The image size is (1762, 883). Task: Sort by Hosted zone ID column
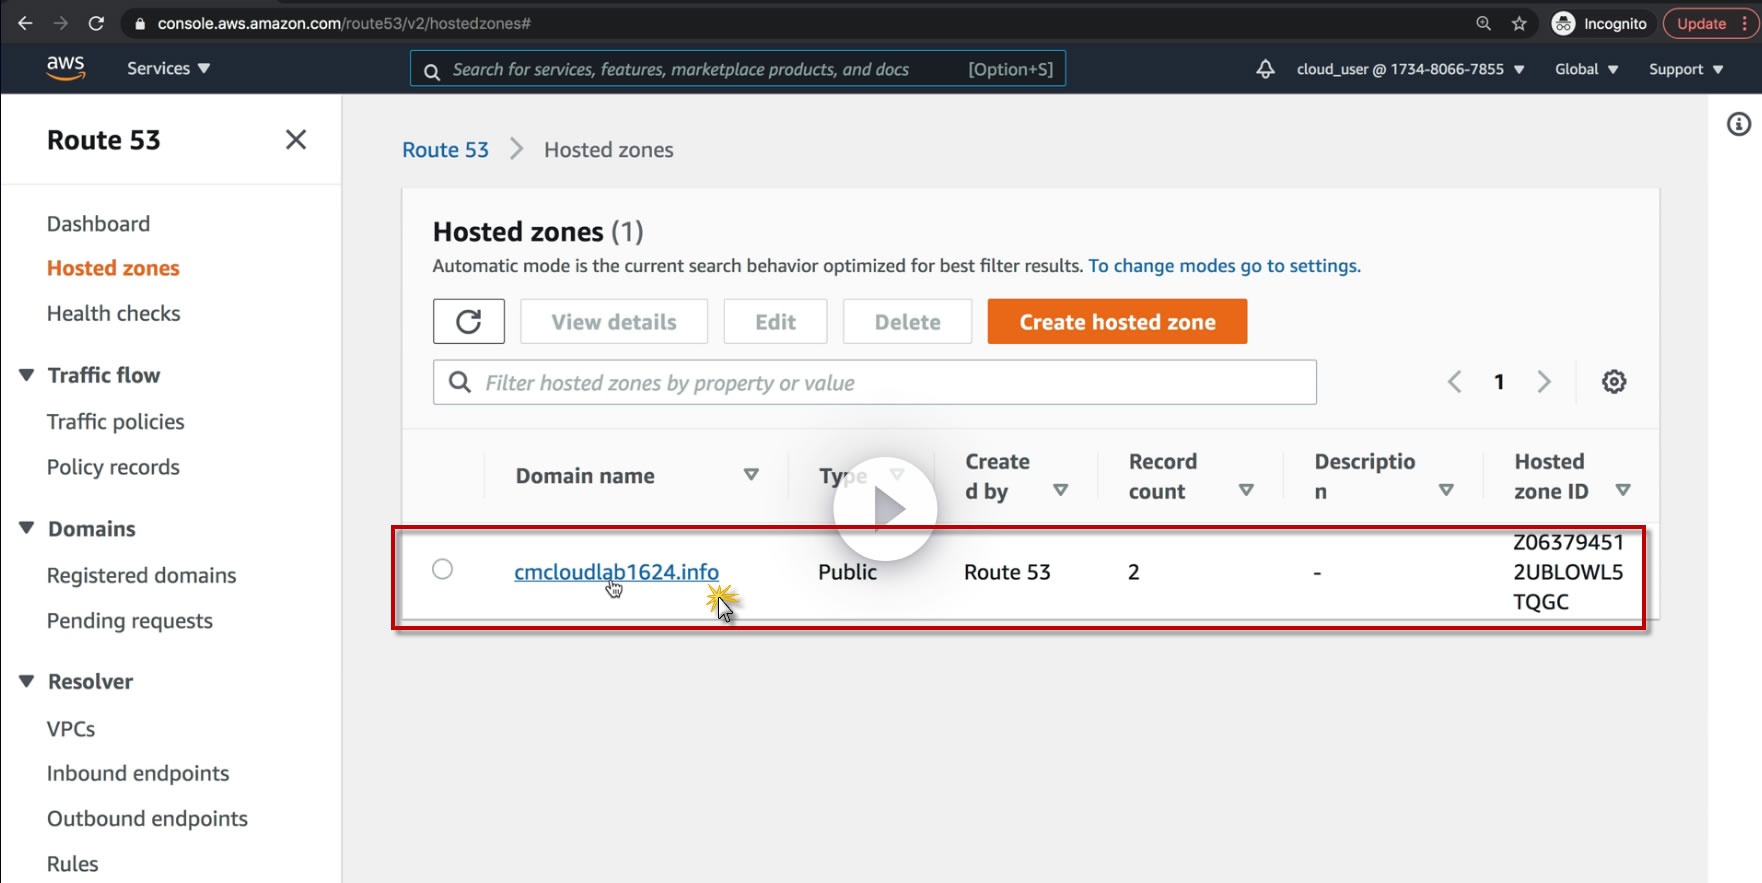[1623, 490]
